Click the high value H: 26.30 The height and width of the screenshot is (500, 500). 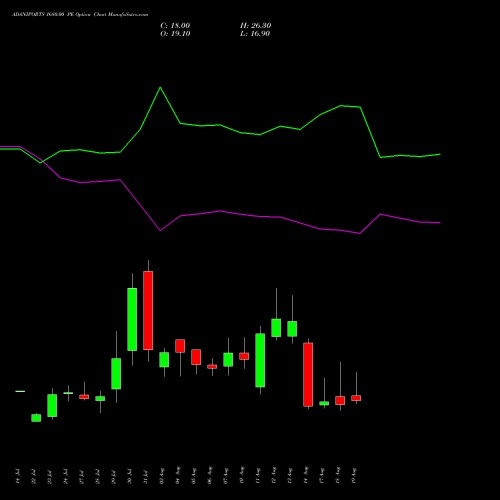point(256,26)
